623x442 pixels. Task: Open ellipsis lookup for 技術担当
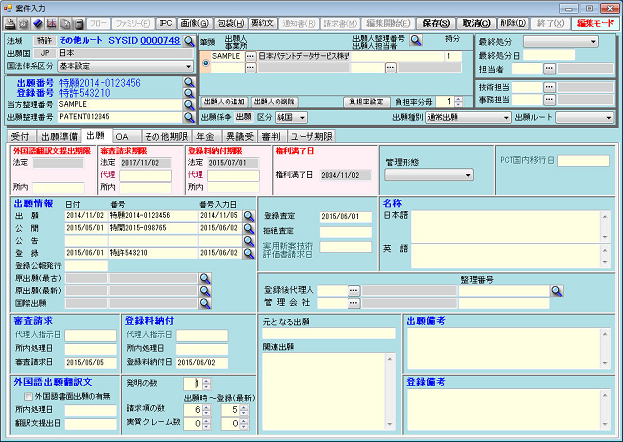[549, 87]
